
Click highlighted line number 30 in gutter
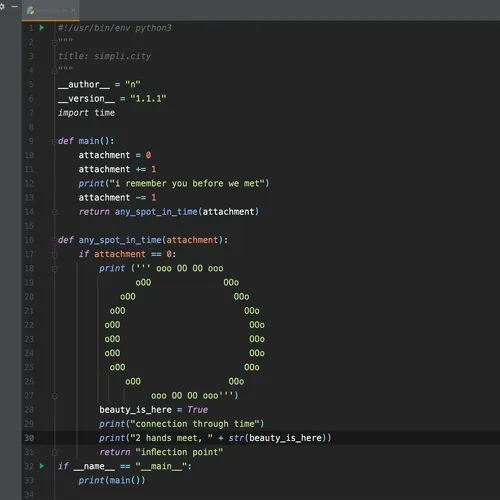click(x=29, y=438)
